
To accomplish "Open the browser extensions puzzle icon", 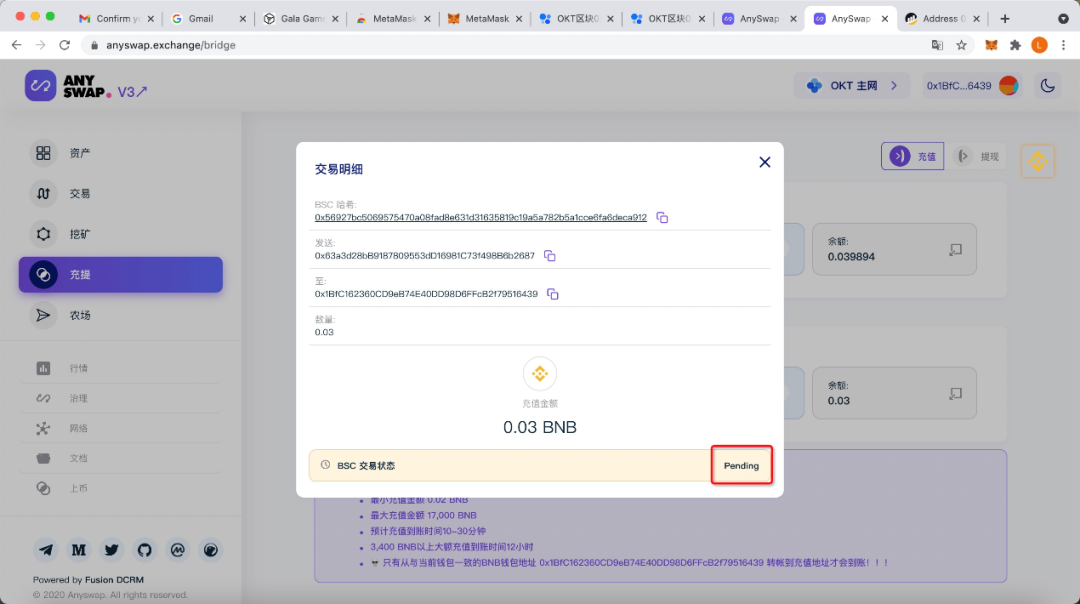I will [1015, 45].
